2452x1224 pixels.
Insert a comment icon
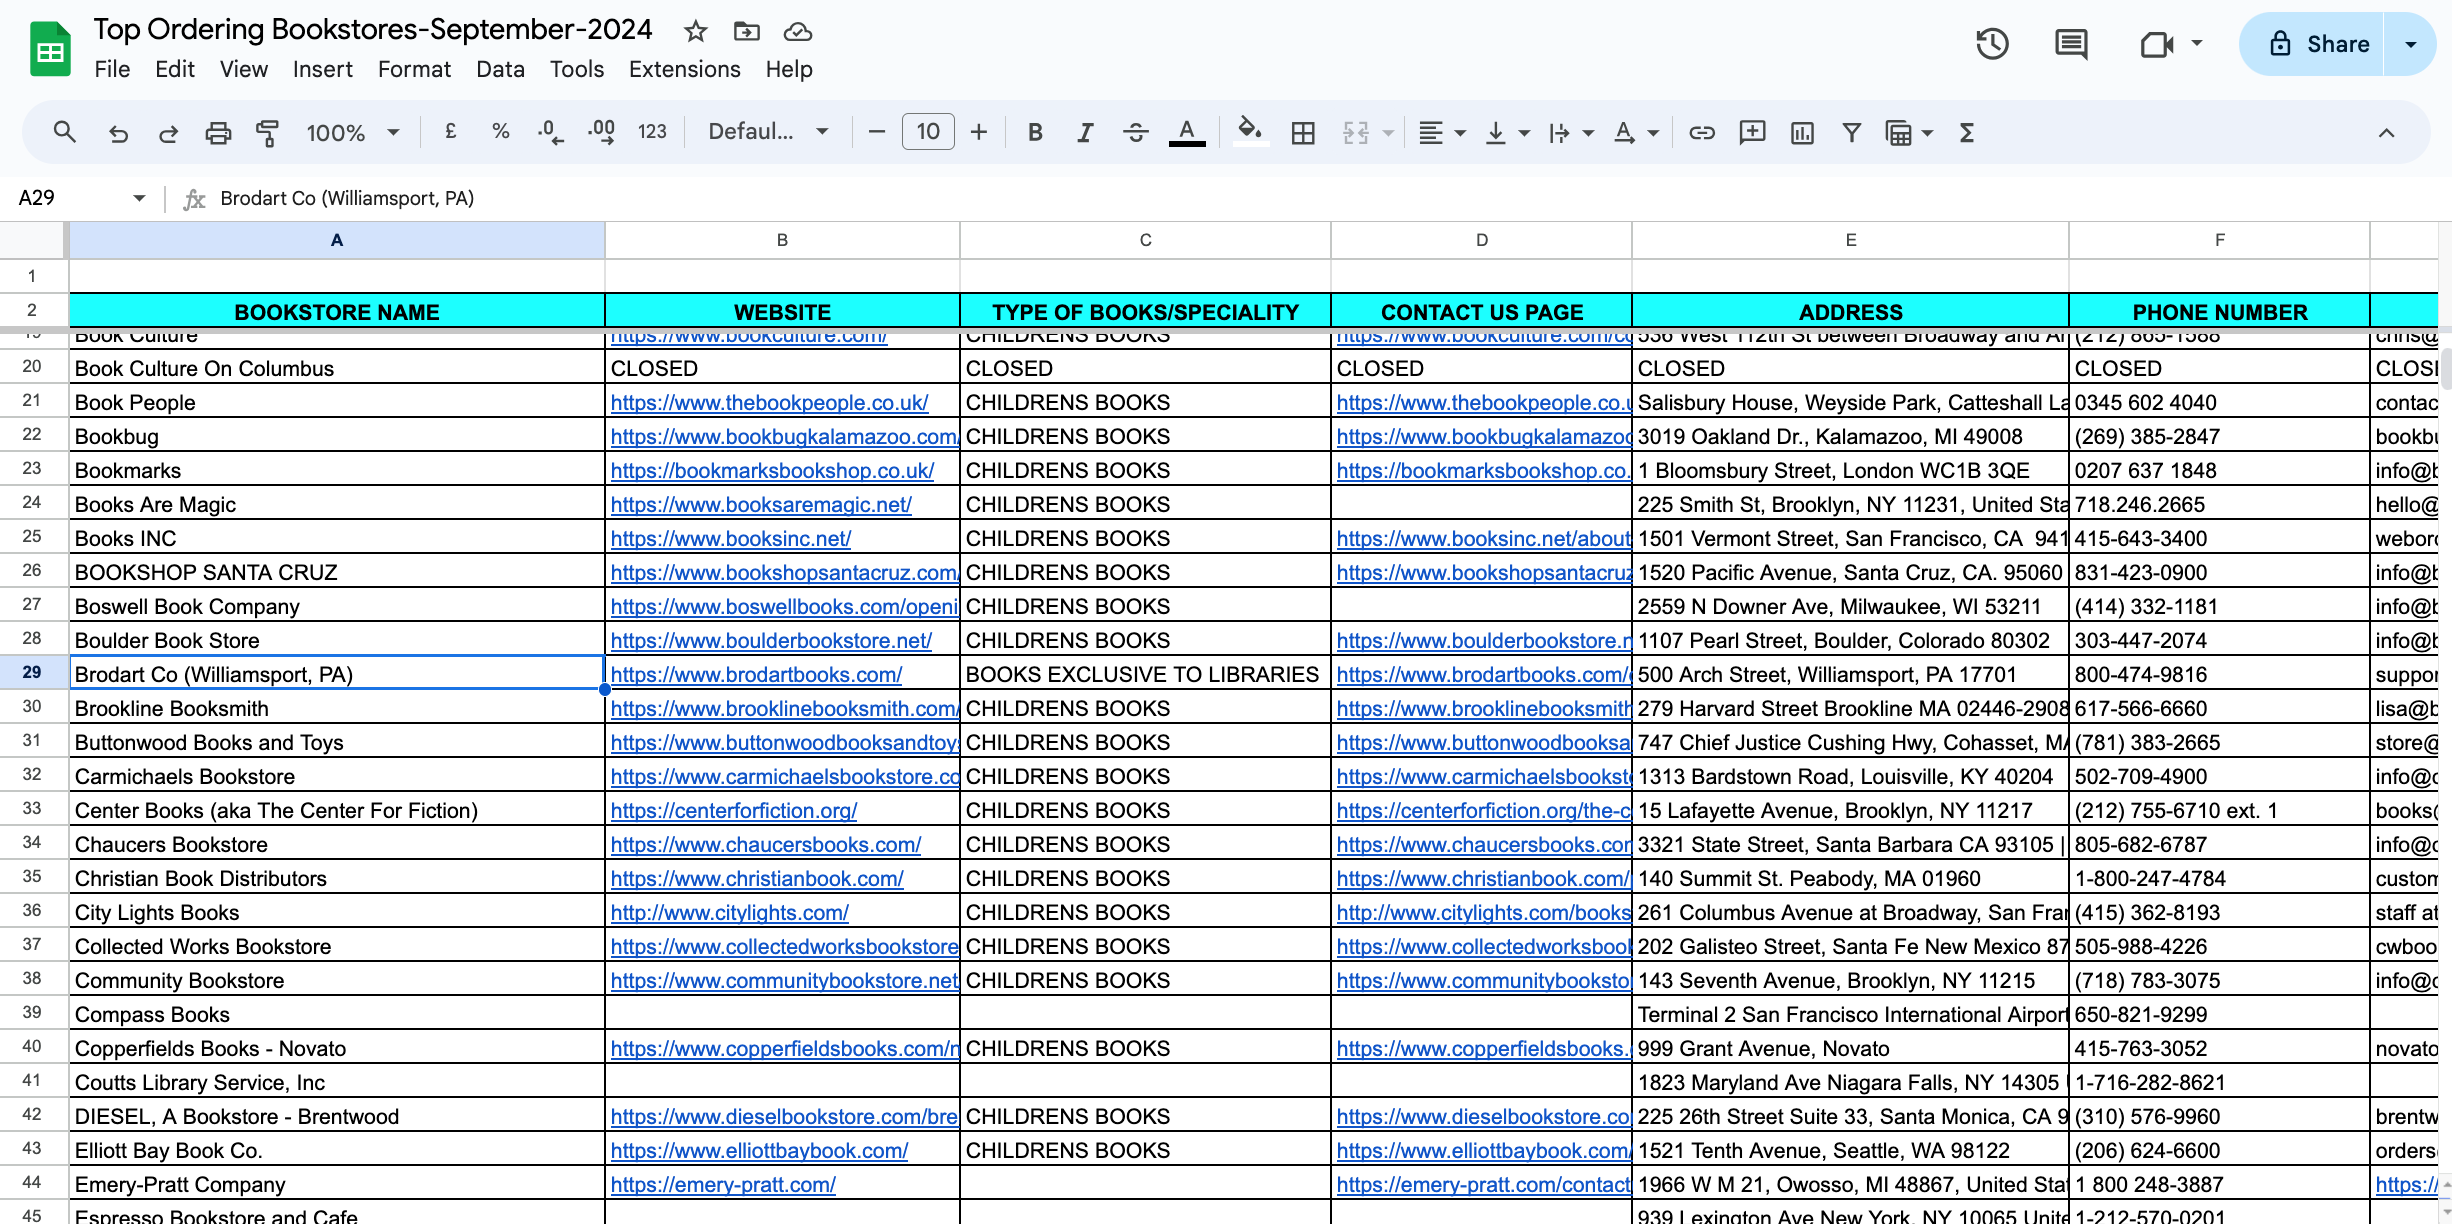[1752, 132]
